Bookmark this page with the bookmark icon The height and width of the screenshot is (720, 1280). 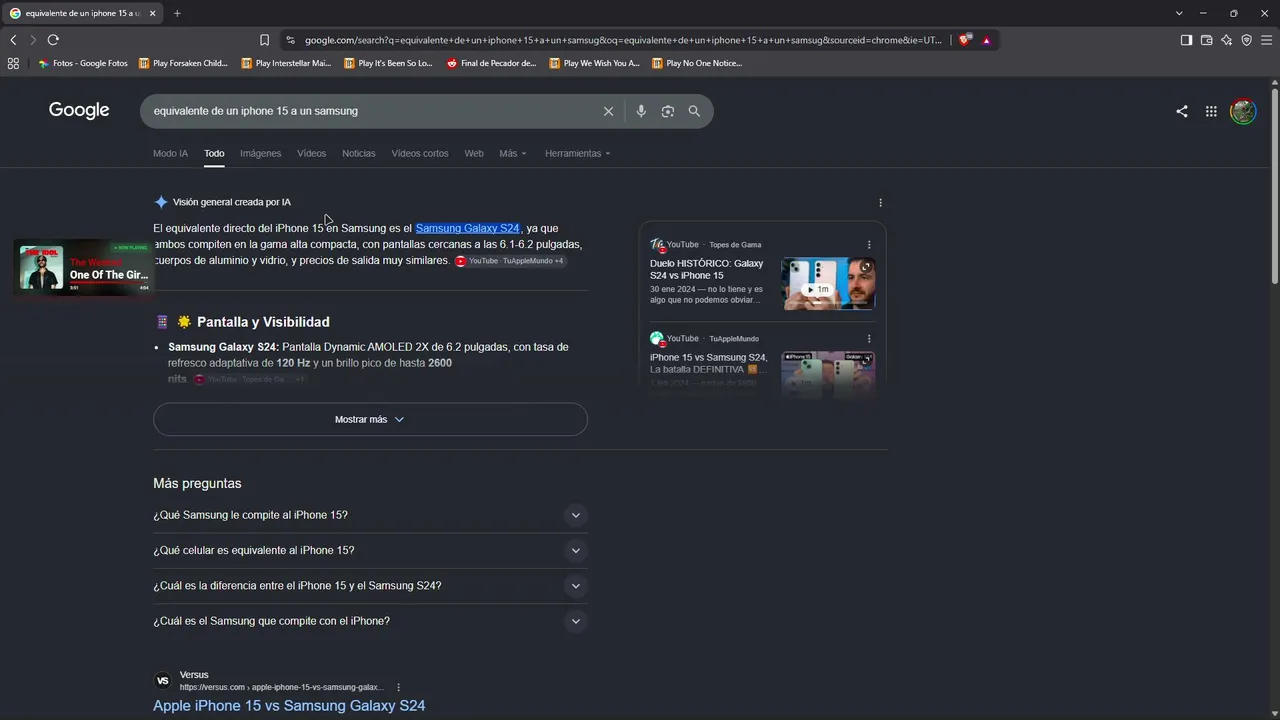pyautogui.click(x=264, y=40)
